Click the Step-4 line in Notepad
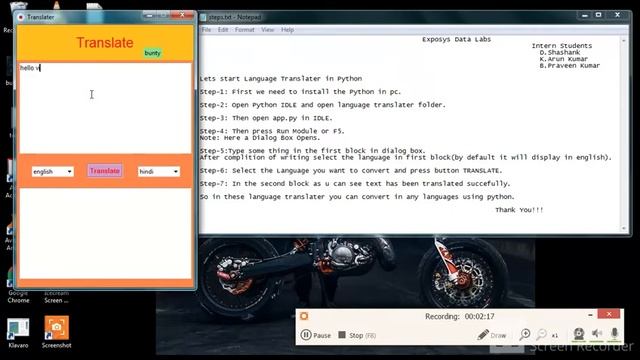Image resolution: width=640 pixels, height=360 pixels. point(272,131)
